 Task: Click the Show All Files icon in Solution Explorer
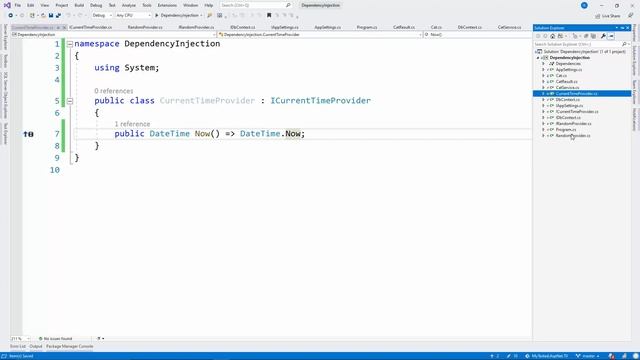593,36
